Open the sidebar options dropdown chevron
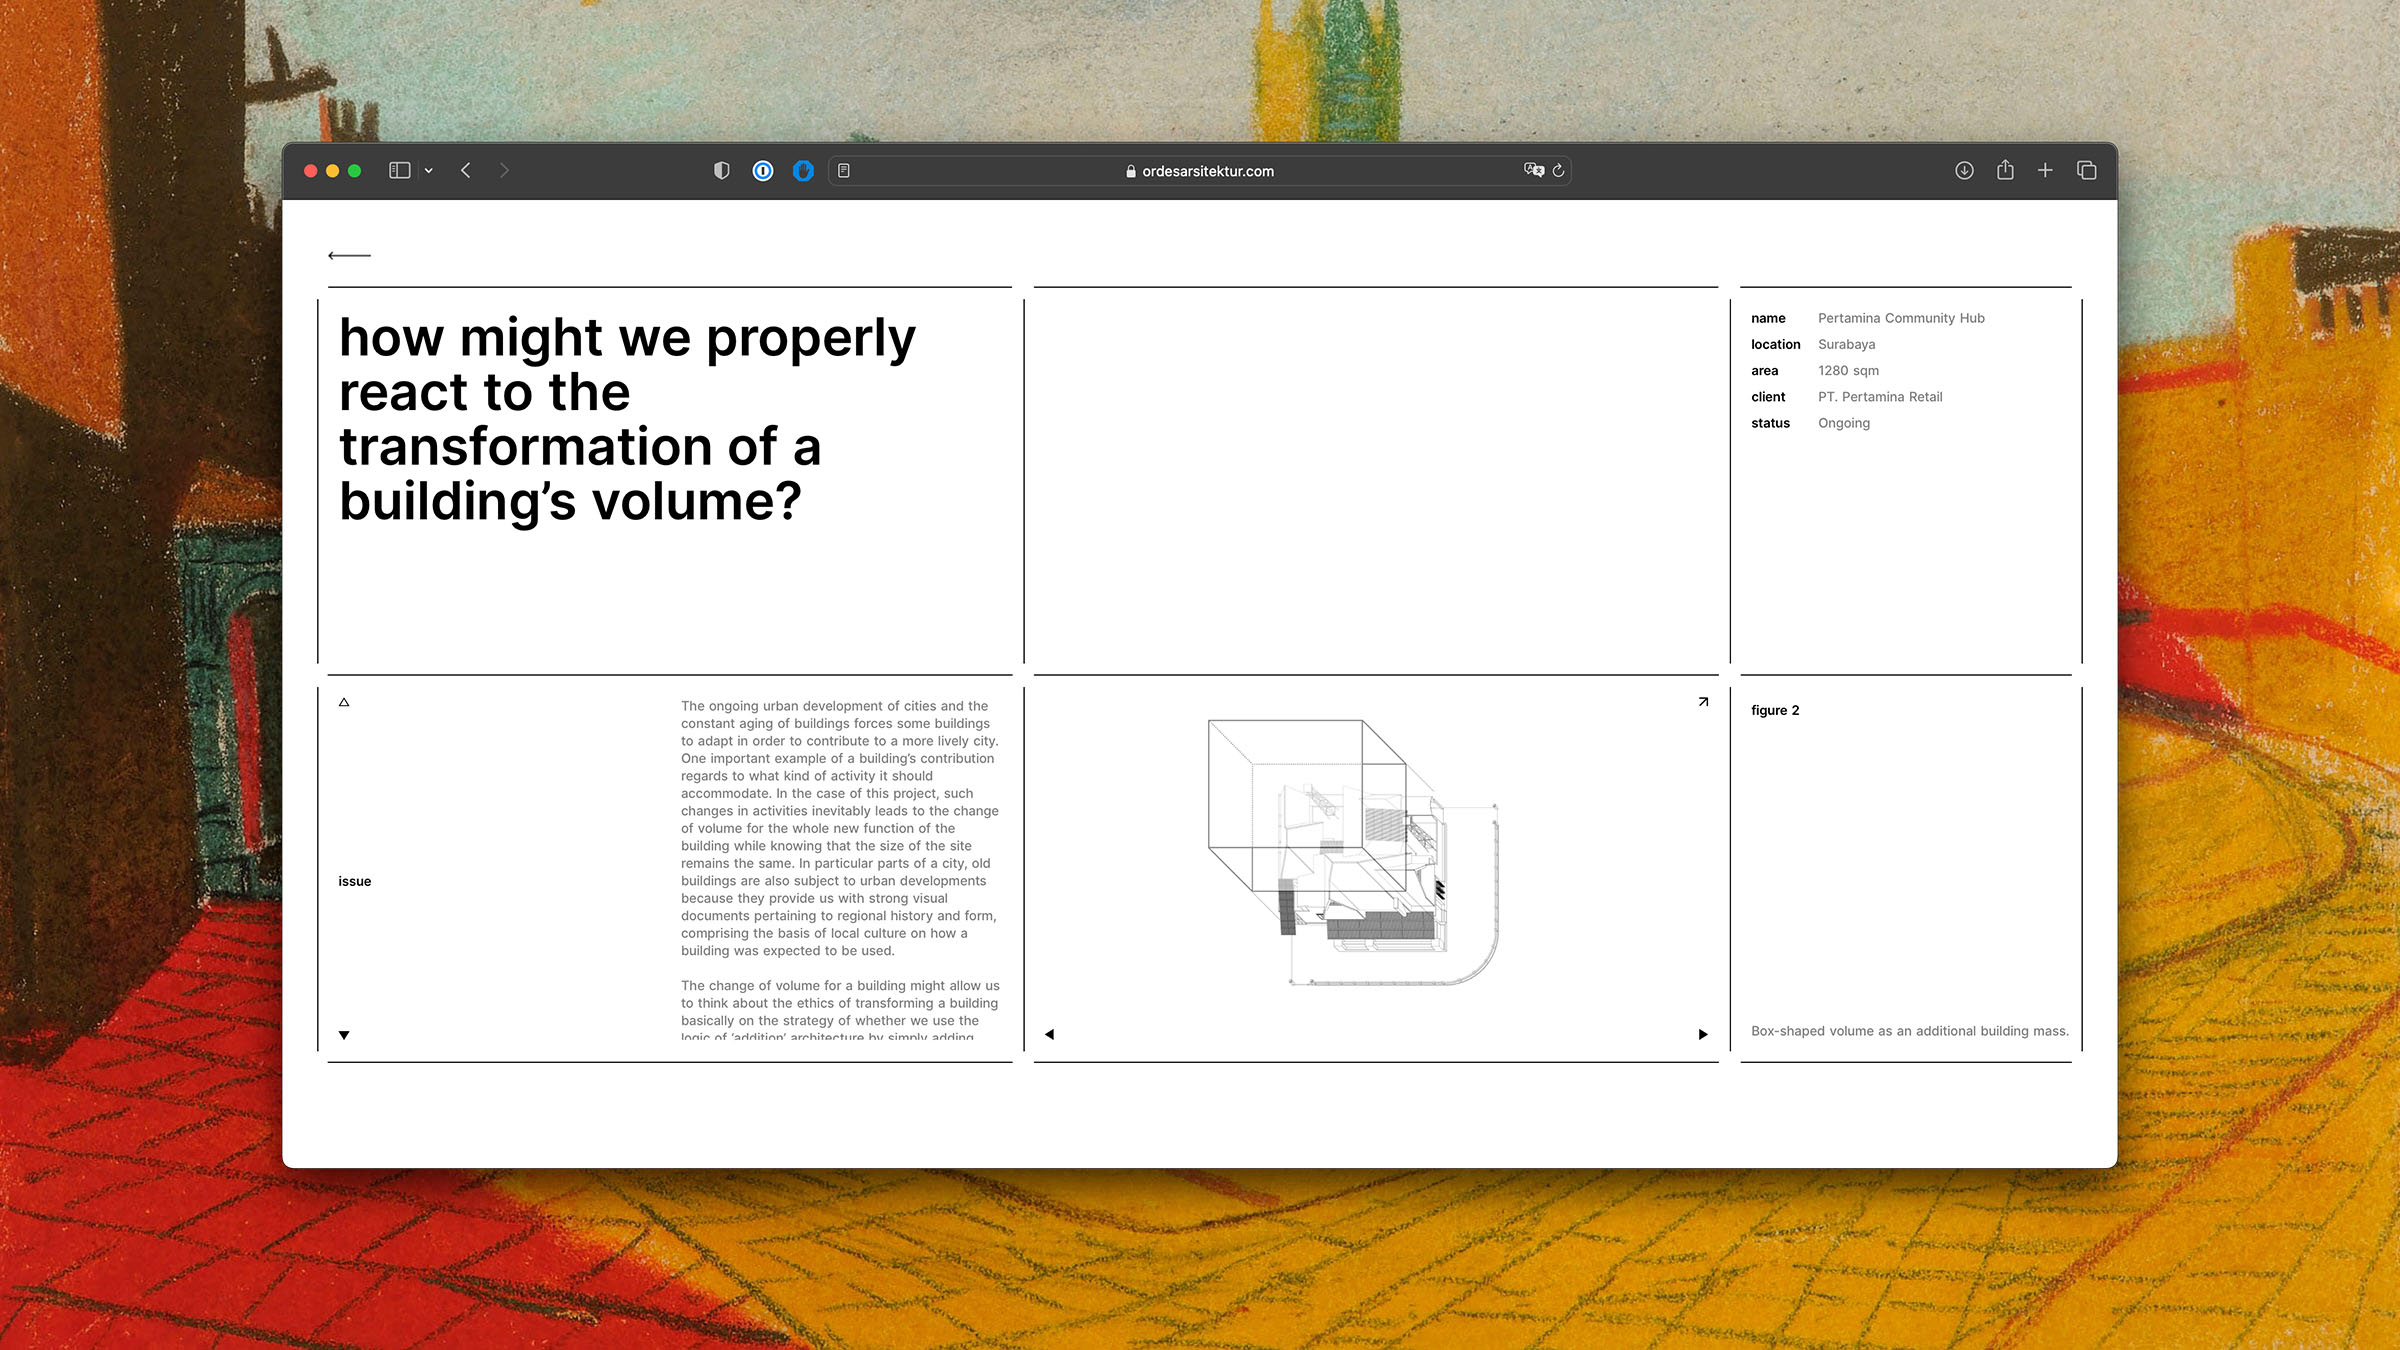 (x=429, y=171)
